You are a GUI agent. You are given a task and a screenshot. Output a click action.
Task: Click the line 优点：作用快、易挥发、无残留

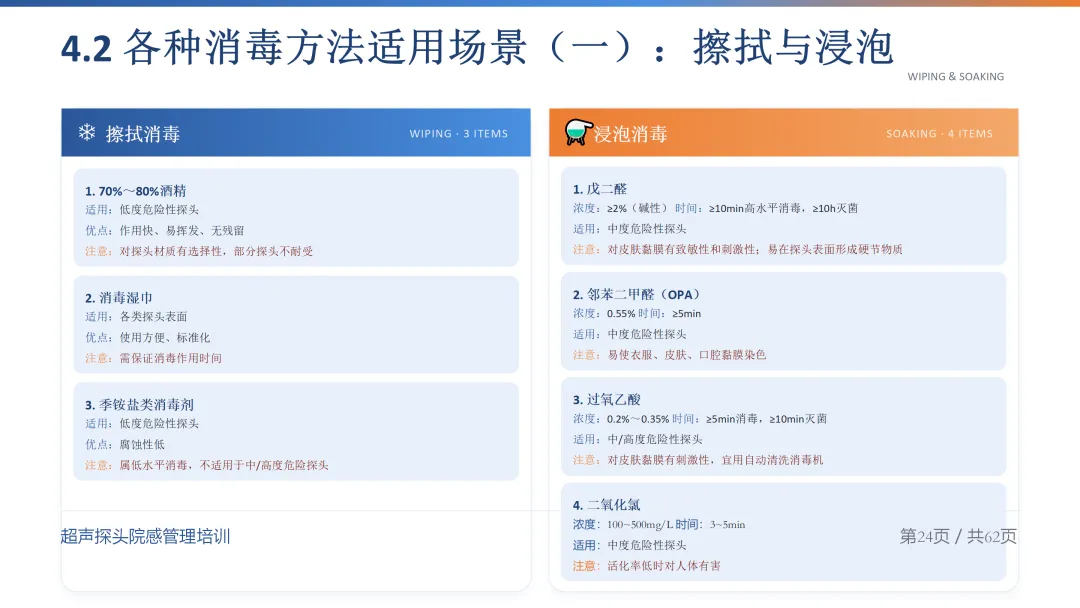coord(165,230)
